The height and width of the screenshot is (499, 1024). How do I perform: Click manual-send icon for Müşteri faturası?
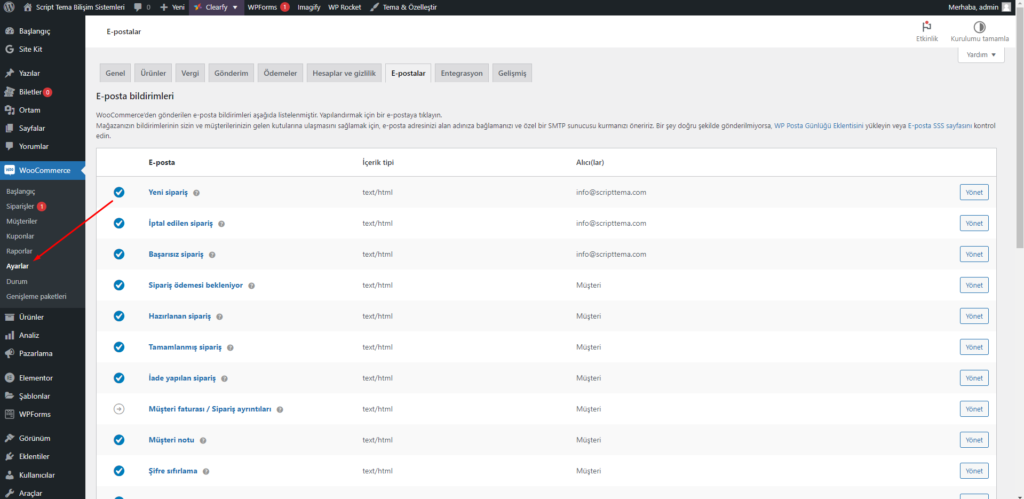pos(119,409)
